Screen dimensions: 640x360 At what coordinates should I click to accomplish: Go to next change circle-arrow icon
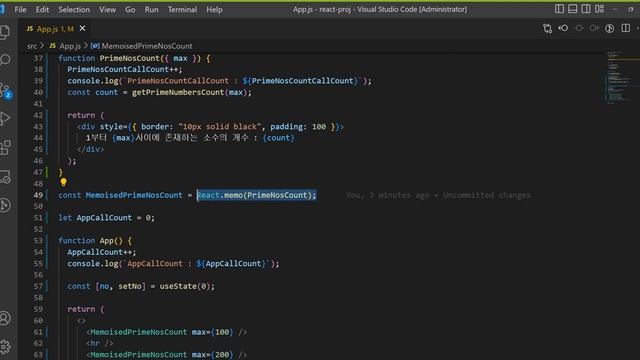click(594, 28)
